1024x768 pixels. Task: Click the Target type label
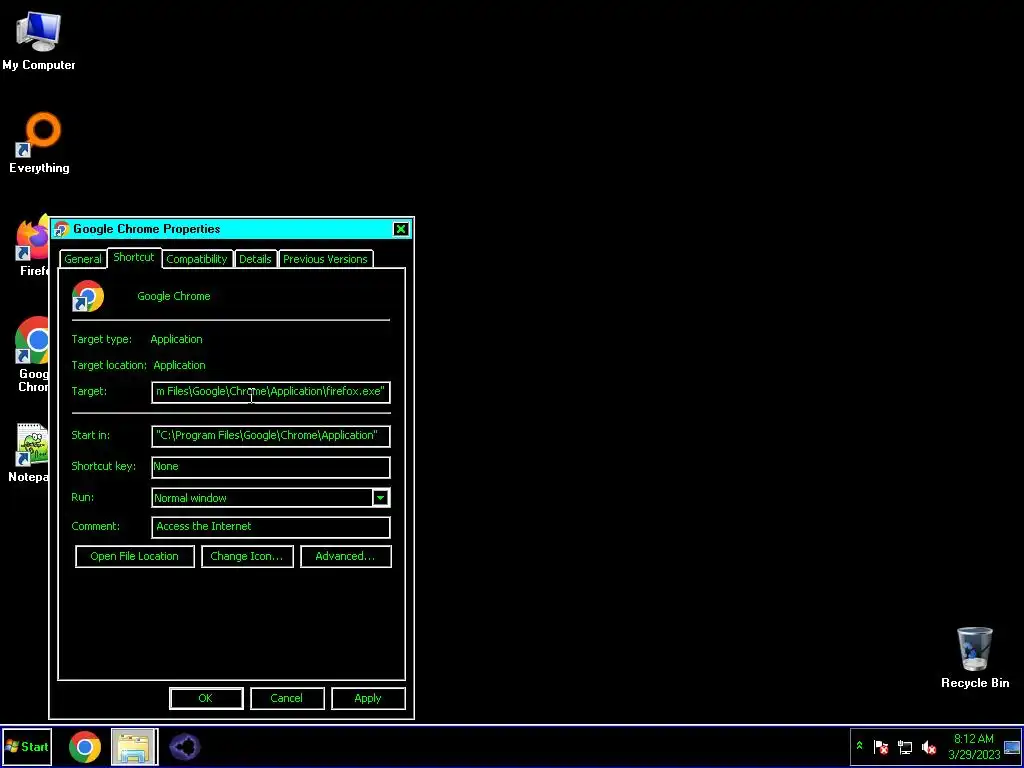tap(101, 340)
